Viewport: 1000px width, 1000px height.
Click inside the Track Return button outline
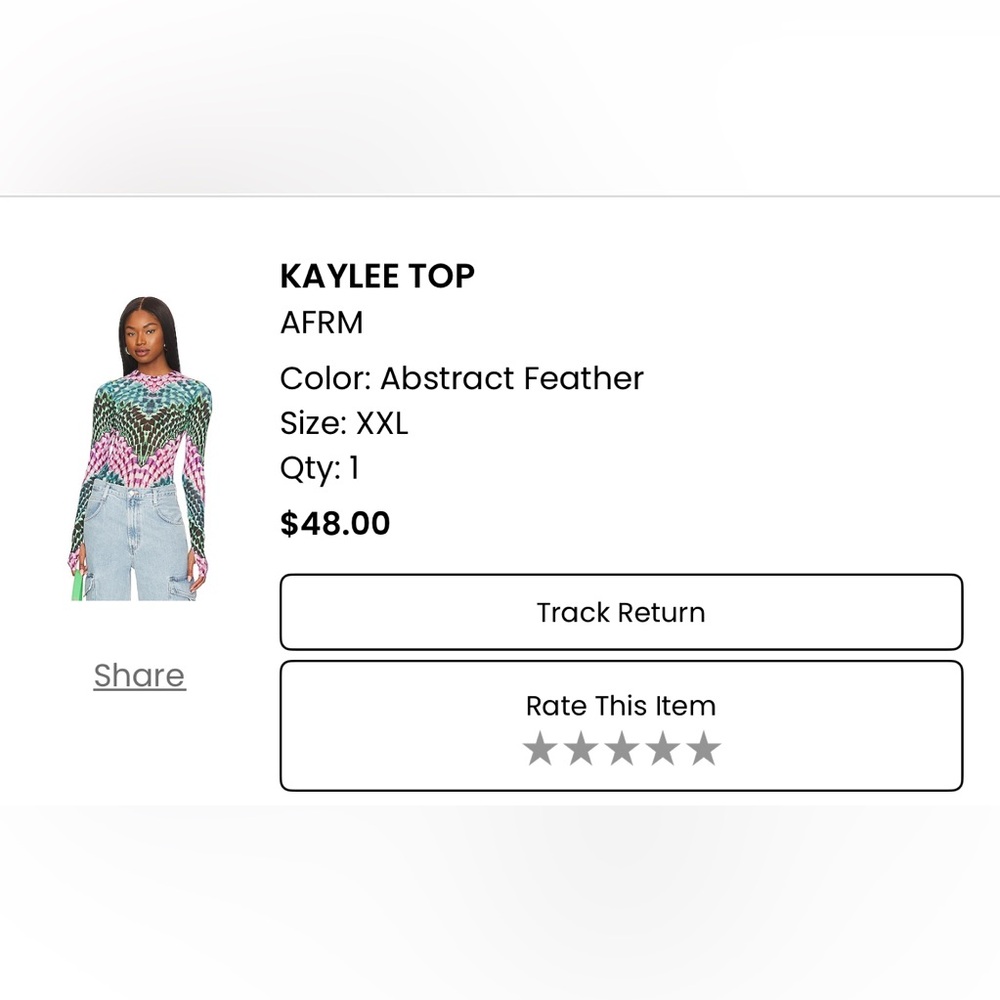click(621, 612)
